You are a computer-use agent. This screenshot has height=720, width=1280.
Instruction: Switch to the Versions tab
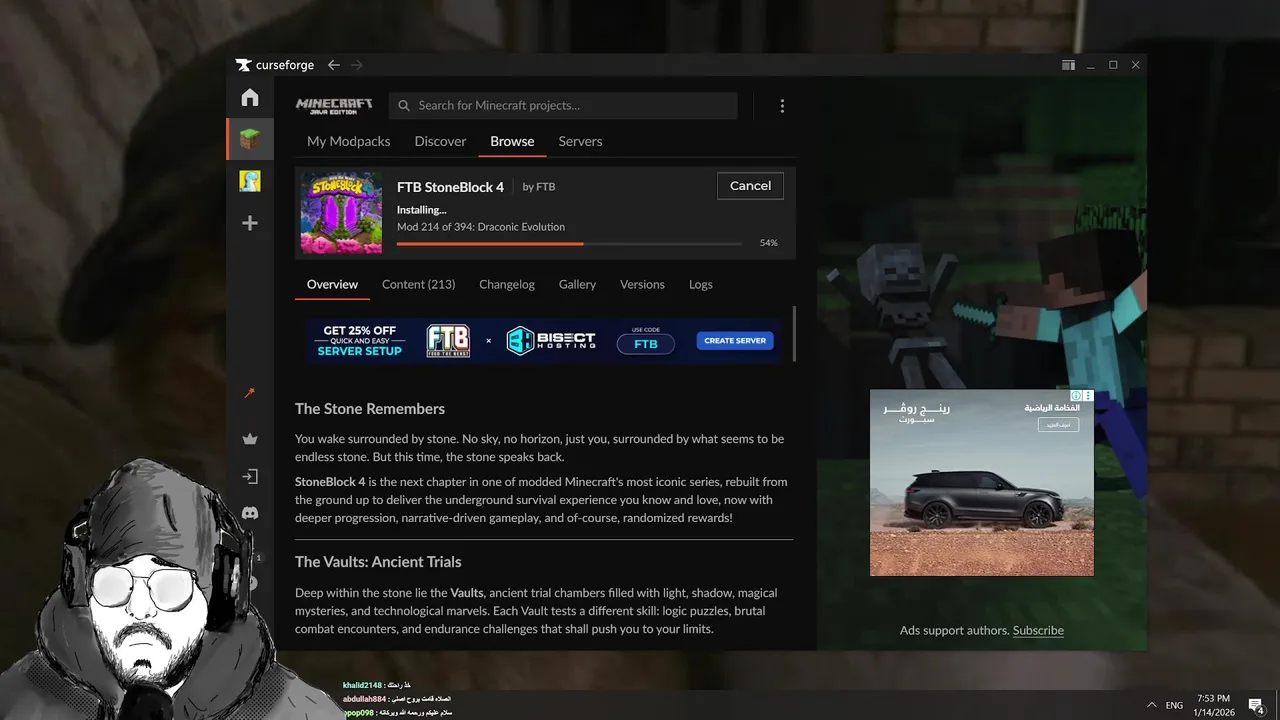(x=642, y=284)
